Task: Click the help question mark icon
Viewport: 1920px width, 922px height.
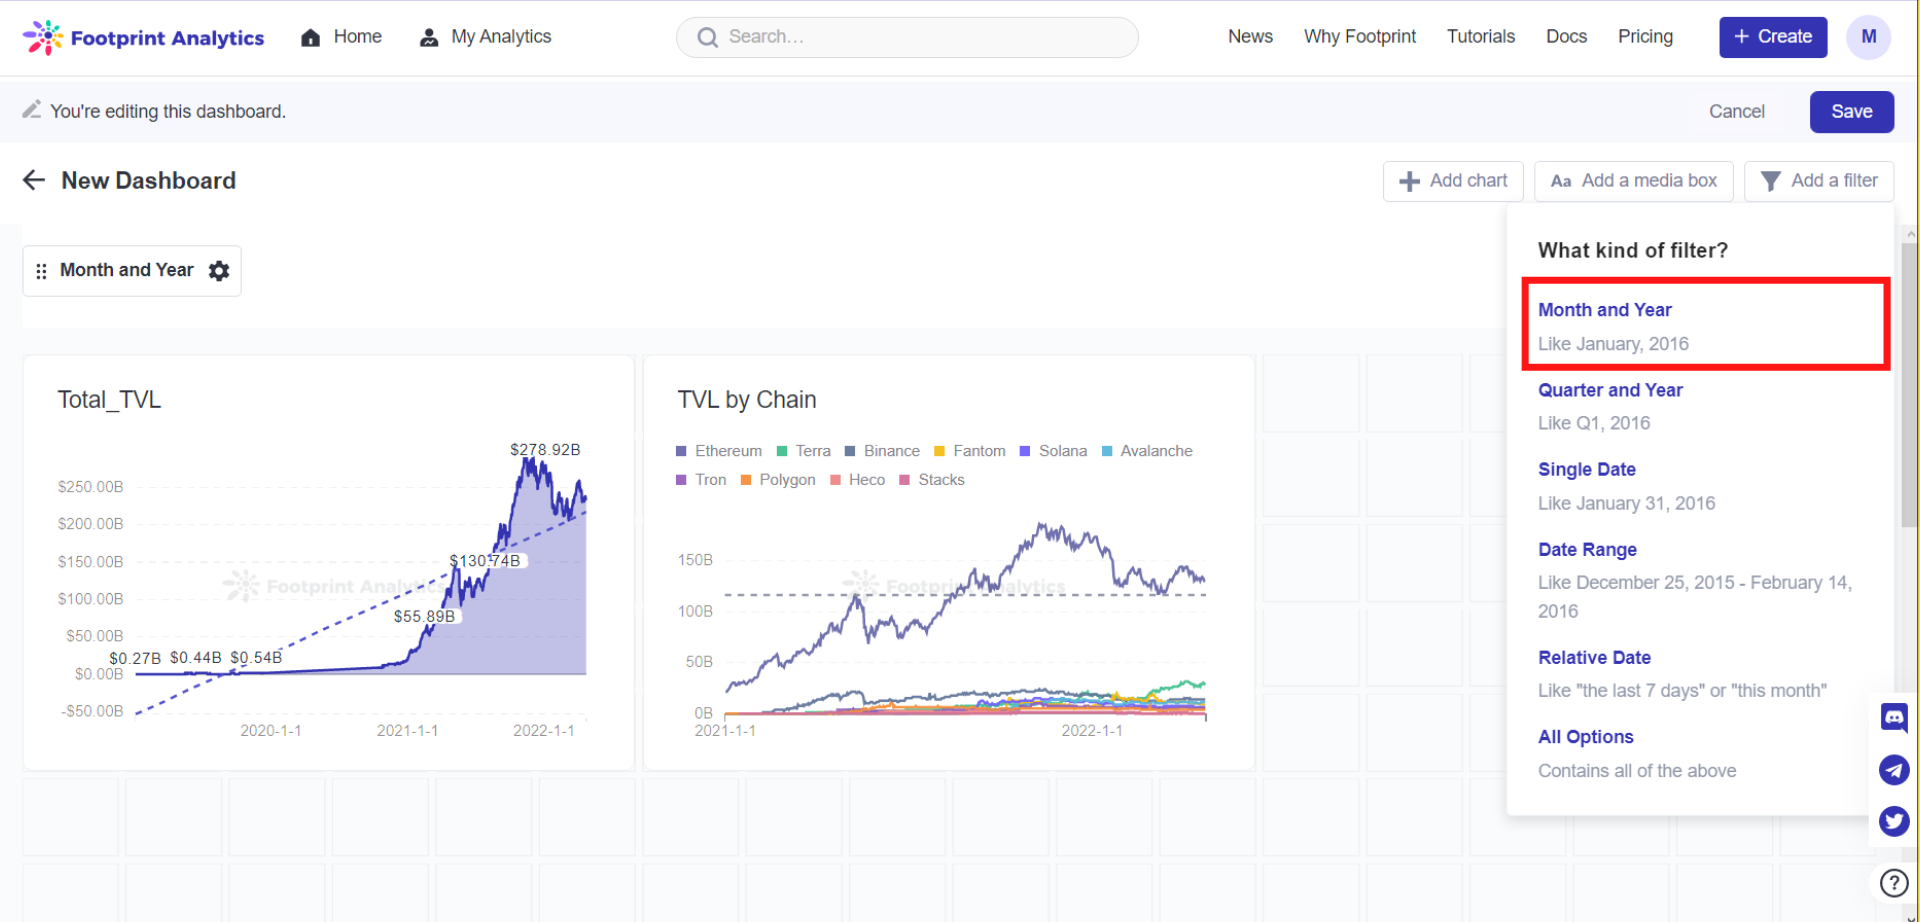Action: click(1894, 883)
